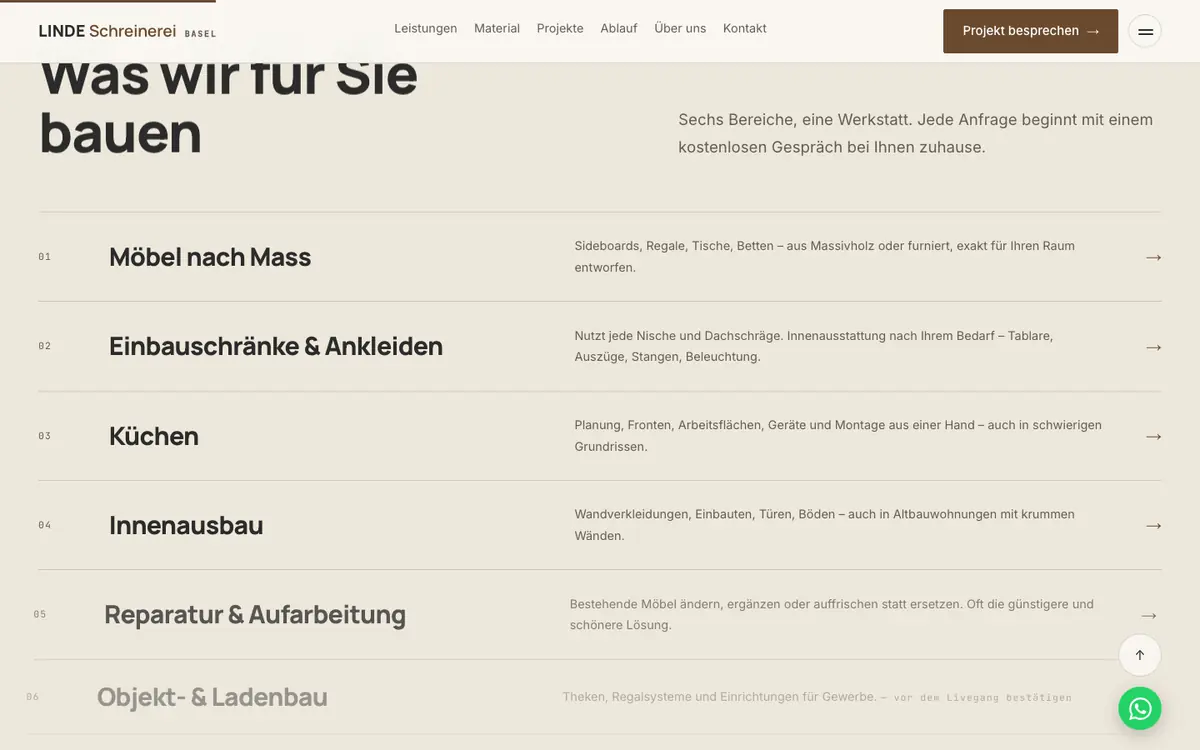Viewport: 1200px width, 750px height.
Task: Click the arrow for Einbauschränke & Ankleiden
Action: (x=1153, y=347)
